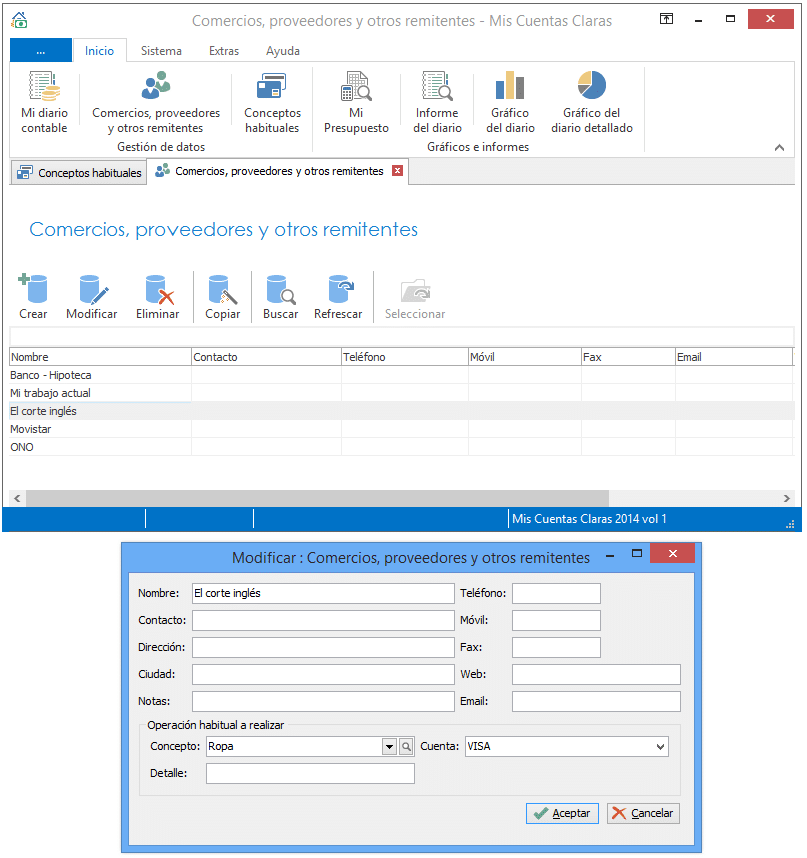Click the Nombre input field
The image size is (807, 858).
(323, 593)
